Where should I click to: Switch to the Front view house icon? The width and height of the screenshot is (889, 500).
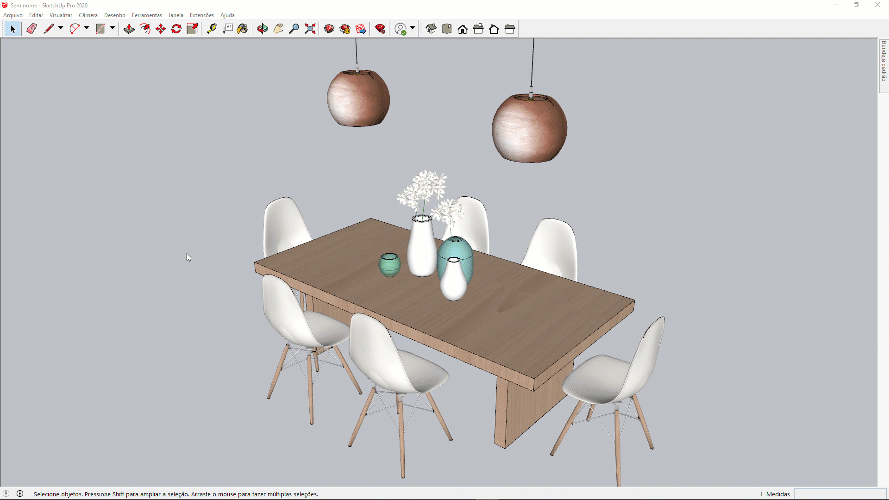pyautogui.click(x=463, y=29)
